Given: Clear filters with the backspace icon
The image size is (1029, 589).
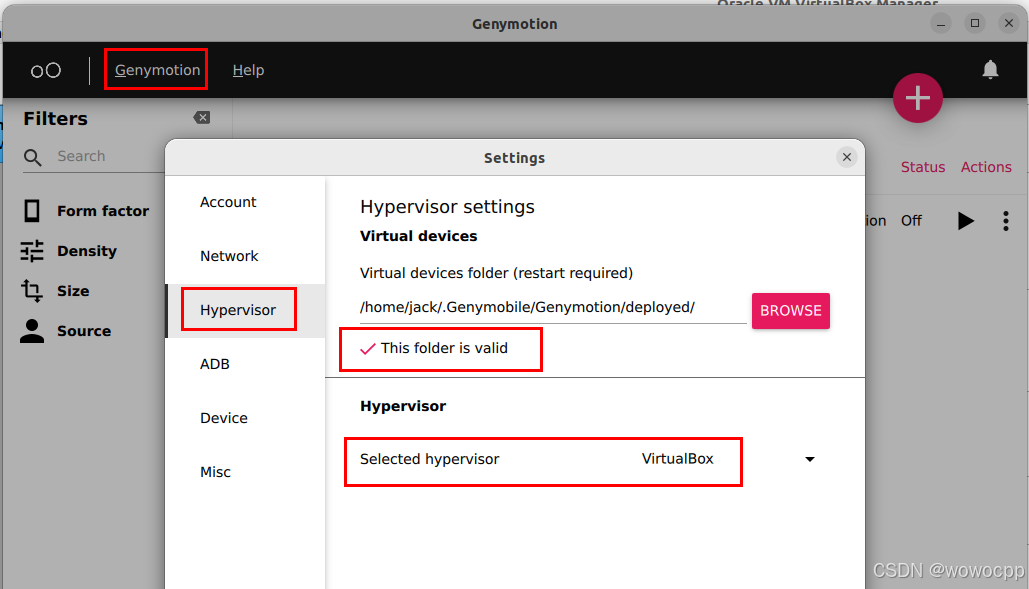Looking at the screenshot, I should tap(202, 117).
